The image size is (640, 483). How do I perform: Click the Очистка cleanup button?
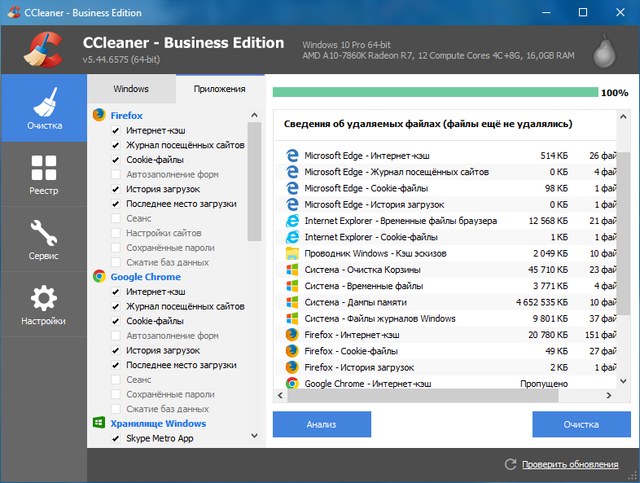581,424
